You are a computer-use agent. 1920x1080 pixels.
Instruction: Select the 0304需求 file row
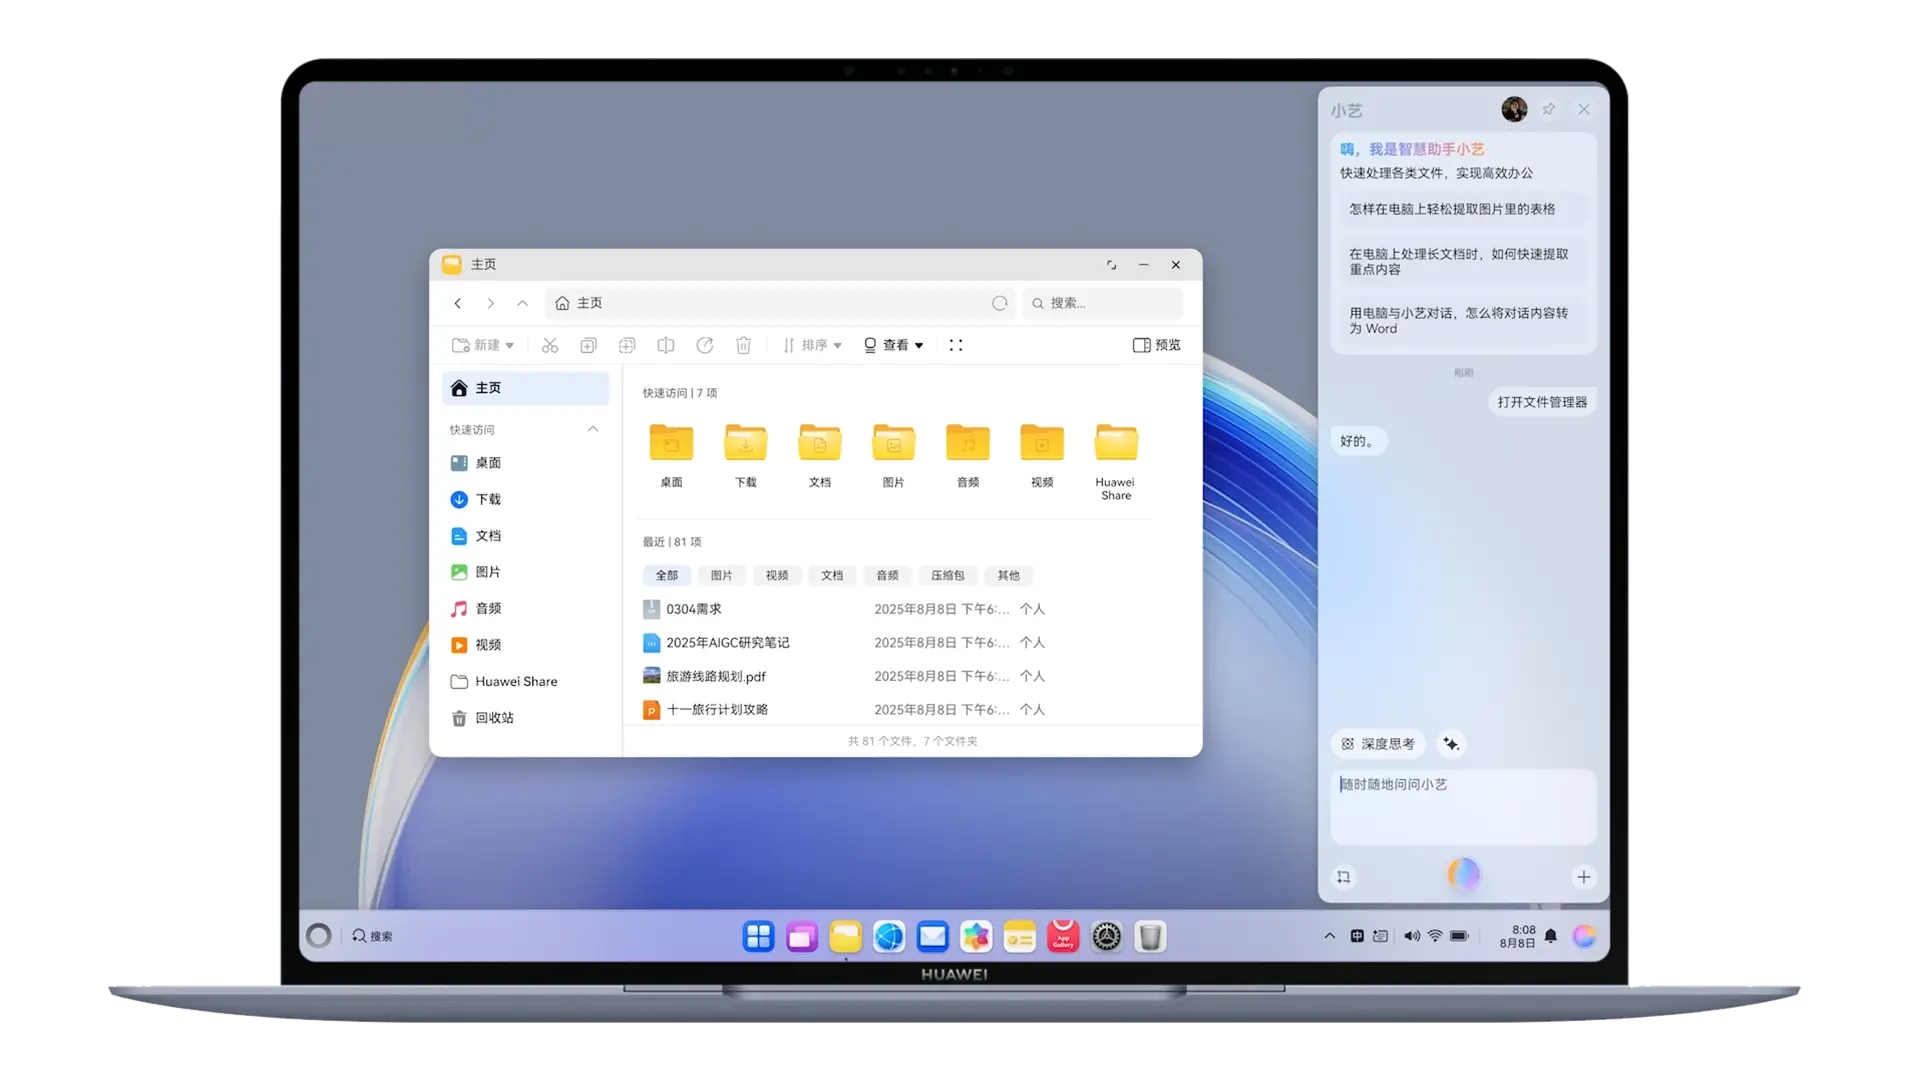845,609
